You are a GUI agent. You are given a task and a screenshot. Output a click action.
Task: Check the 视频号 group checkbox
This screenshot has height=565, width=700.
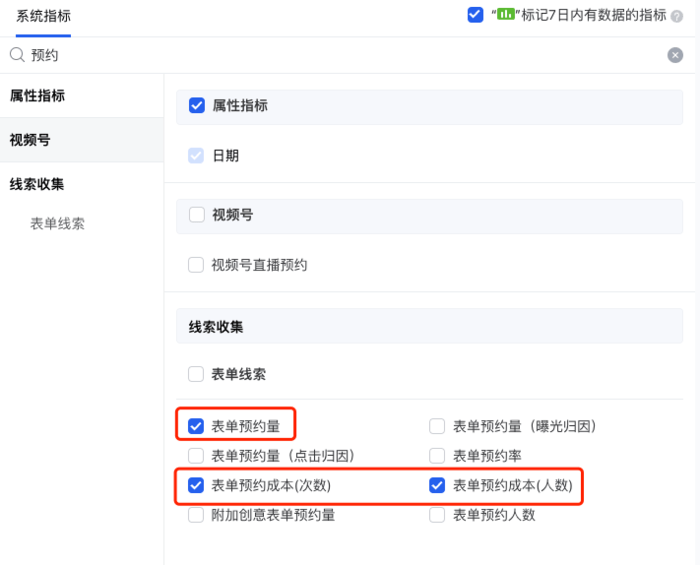[197, 214]
